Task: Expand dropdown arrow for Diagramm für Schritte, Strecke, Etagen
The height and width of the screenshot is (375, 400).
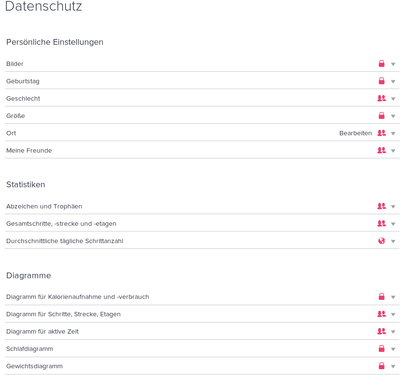Action: click(393, 314)
